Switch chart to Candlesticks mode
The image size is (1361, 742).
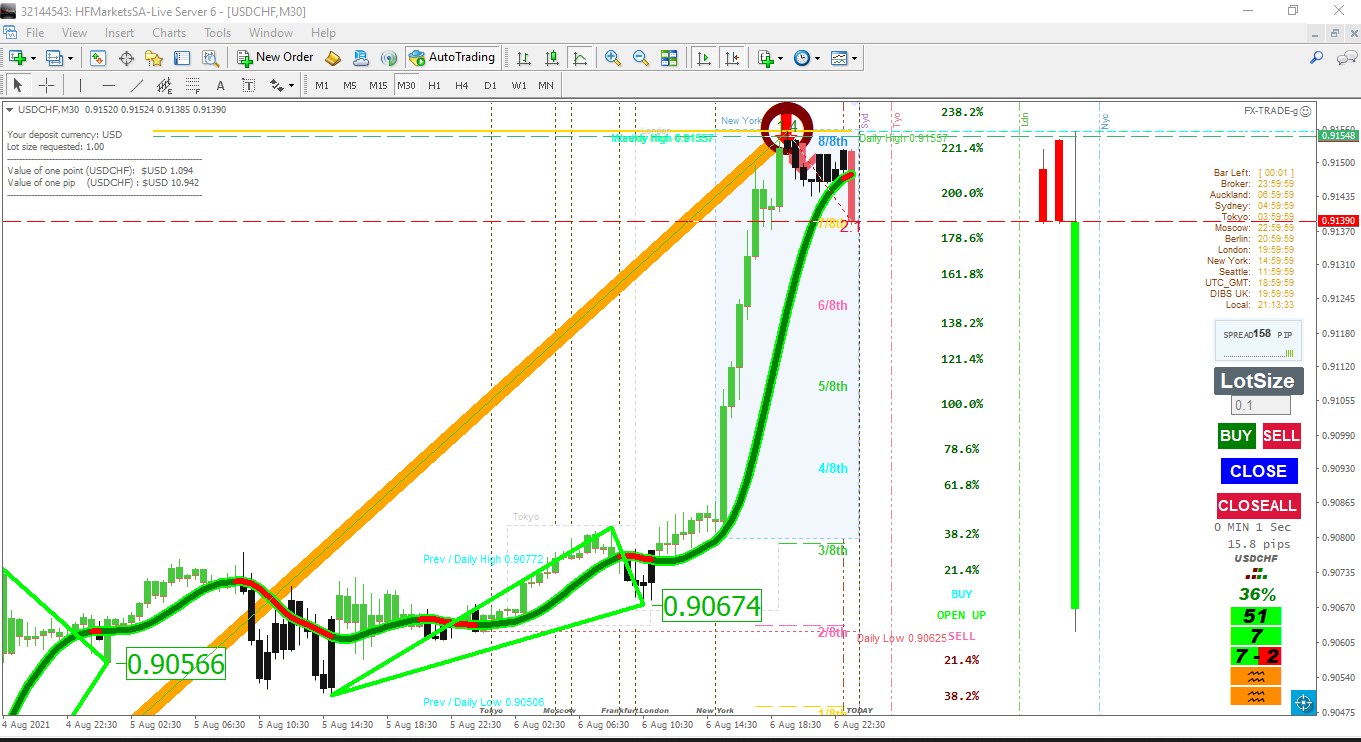[x=551, y=58]
